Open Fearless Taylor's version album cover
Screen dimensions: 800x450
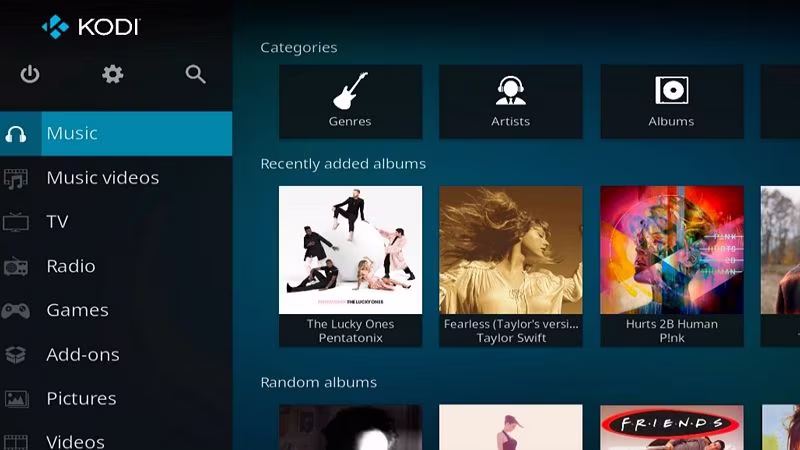(511, 250)
